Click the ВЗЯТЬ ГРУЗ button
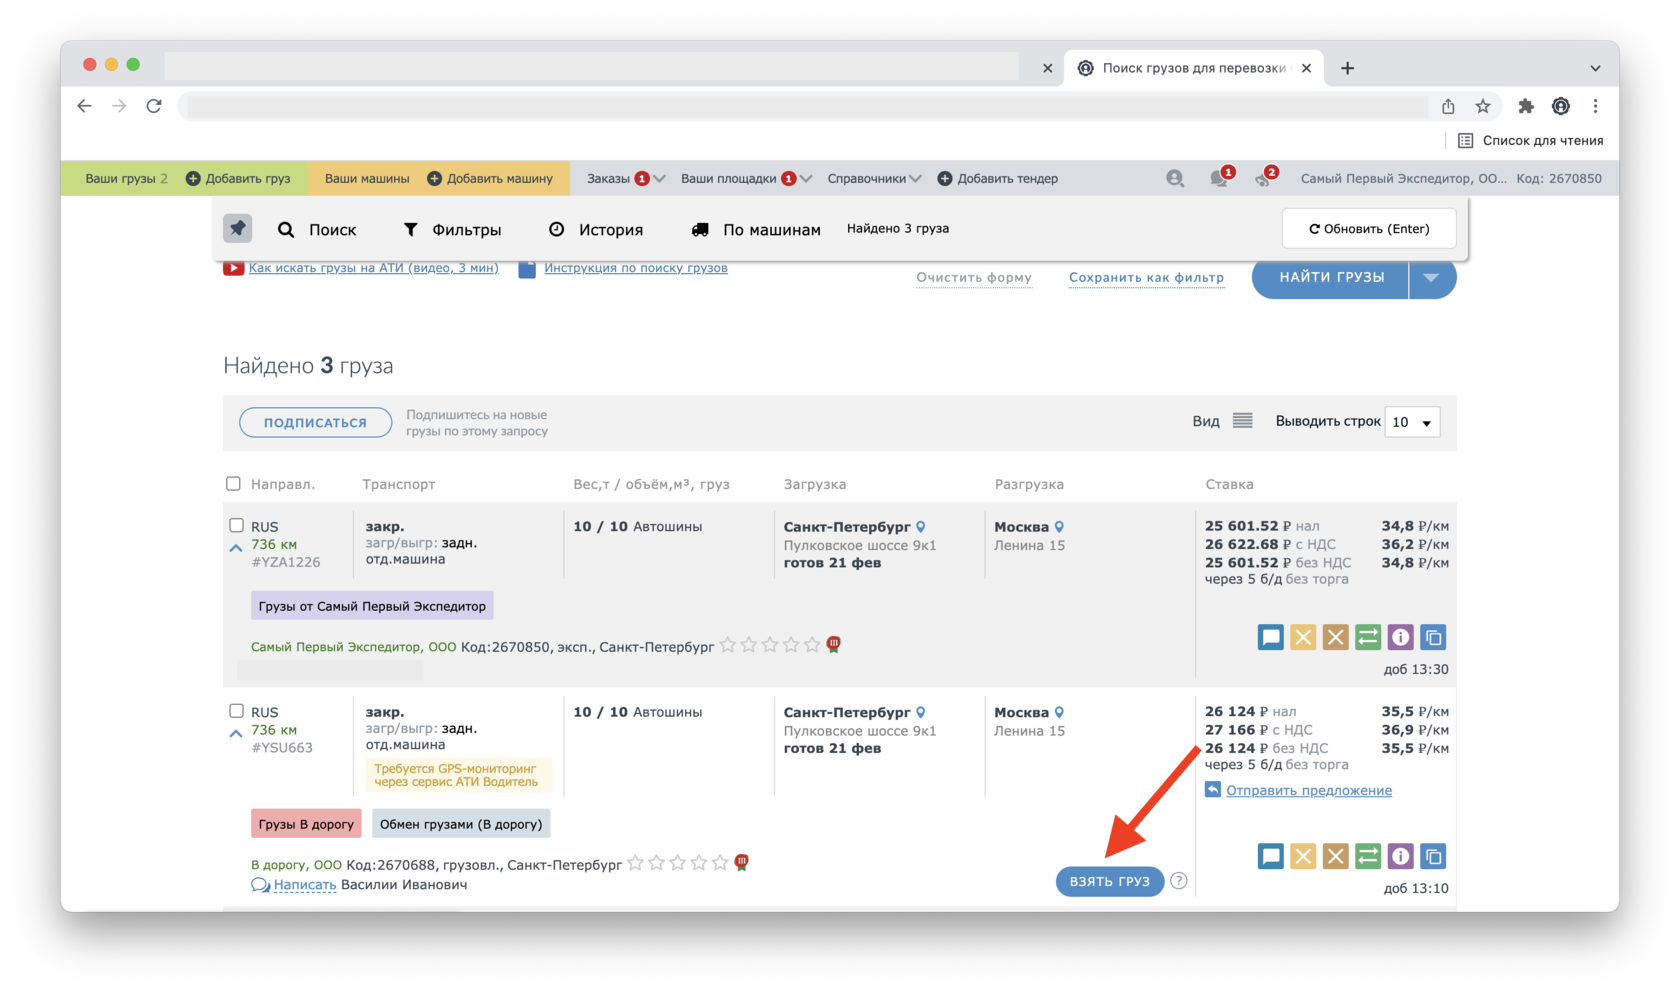 tap(1109, 881)
